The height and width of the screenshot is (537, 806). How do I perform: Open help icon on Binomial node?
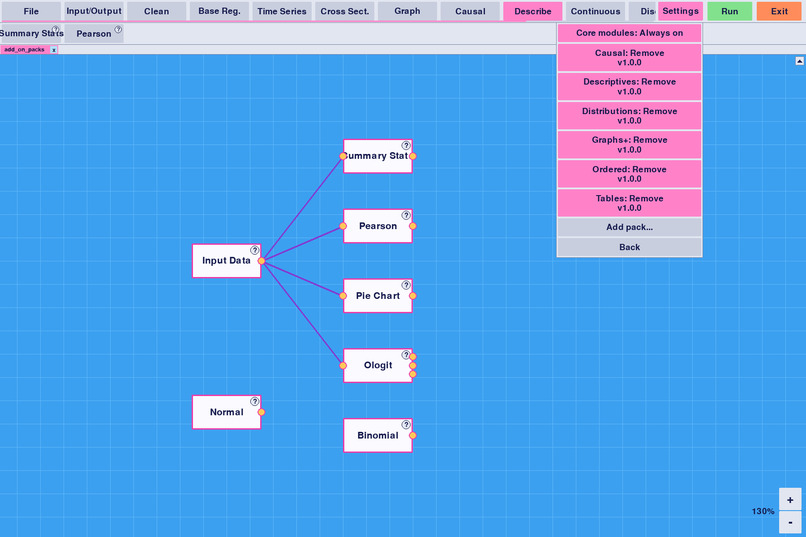pos(406,424)
